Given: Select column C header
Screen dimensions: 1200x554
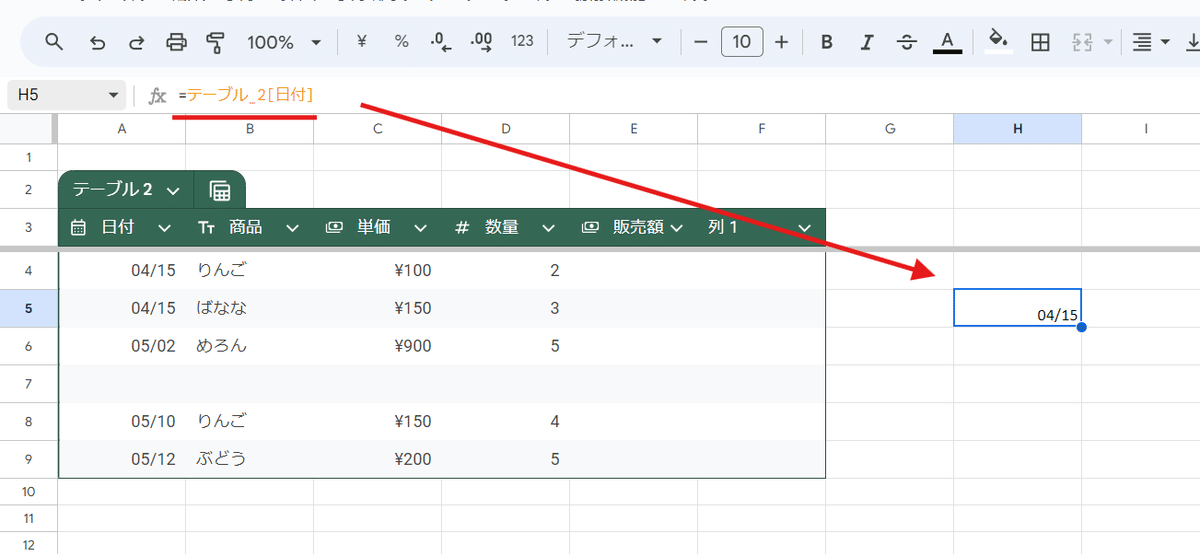Looking at the screenshot, I should [377, 128].
